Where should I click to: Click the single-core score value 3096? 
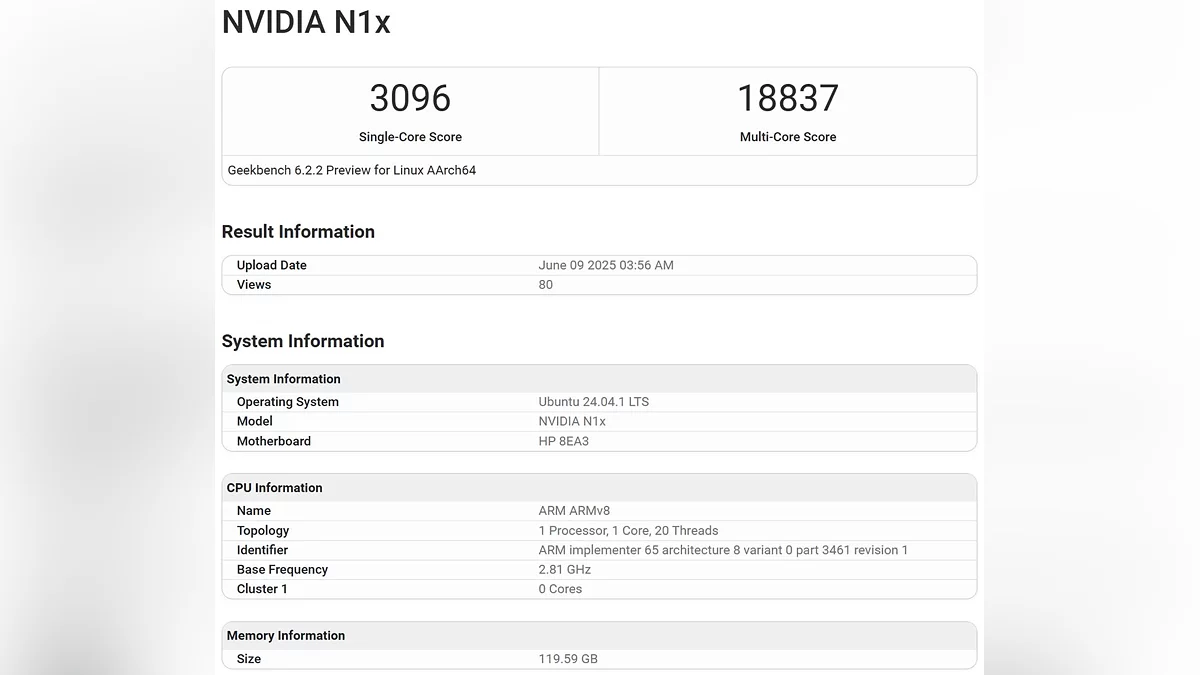(410, 98)
